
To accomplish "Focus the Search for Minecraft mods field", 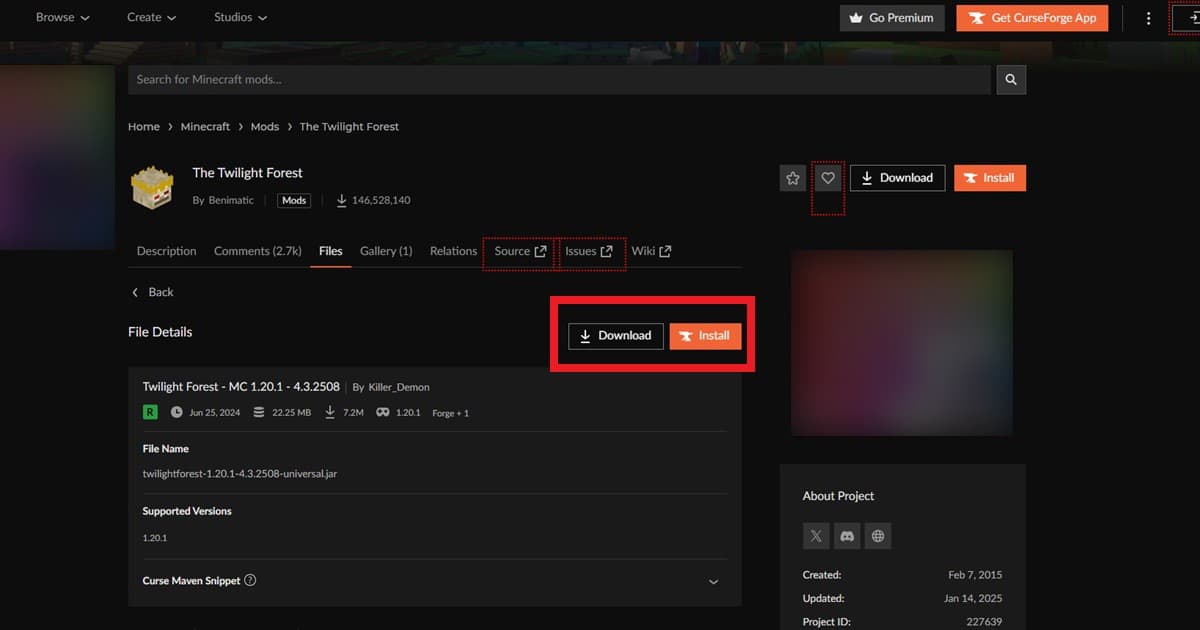I will click(560, 79).
